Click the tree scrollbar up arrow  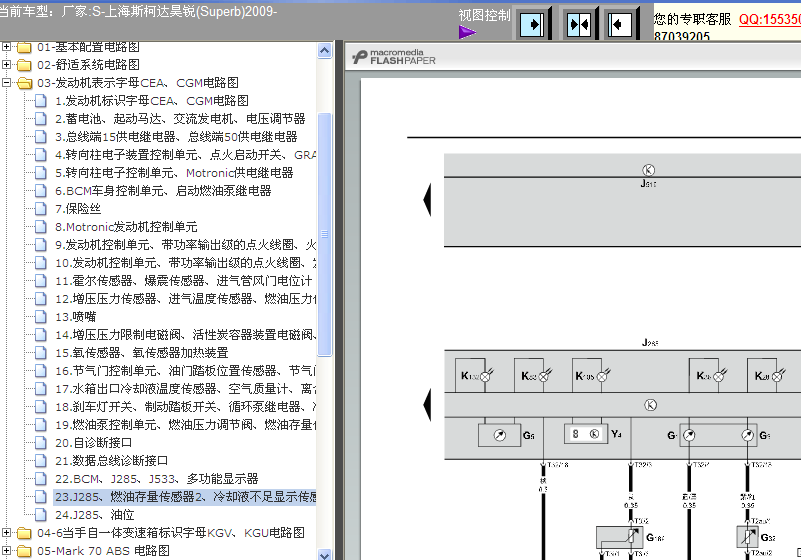click(x=324, y=50)
